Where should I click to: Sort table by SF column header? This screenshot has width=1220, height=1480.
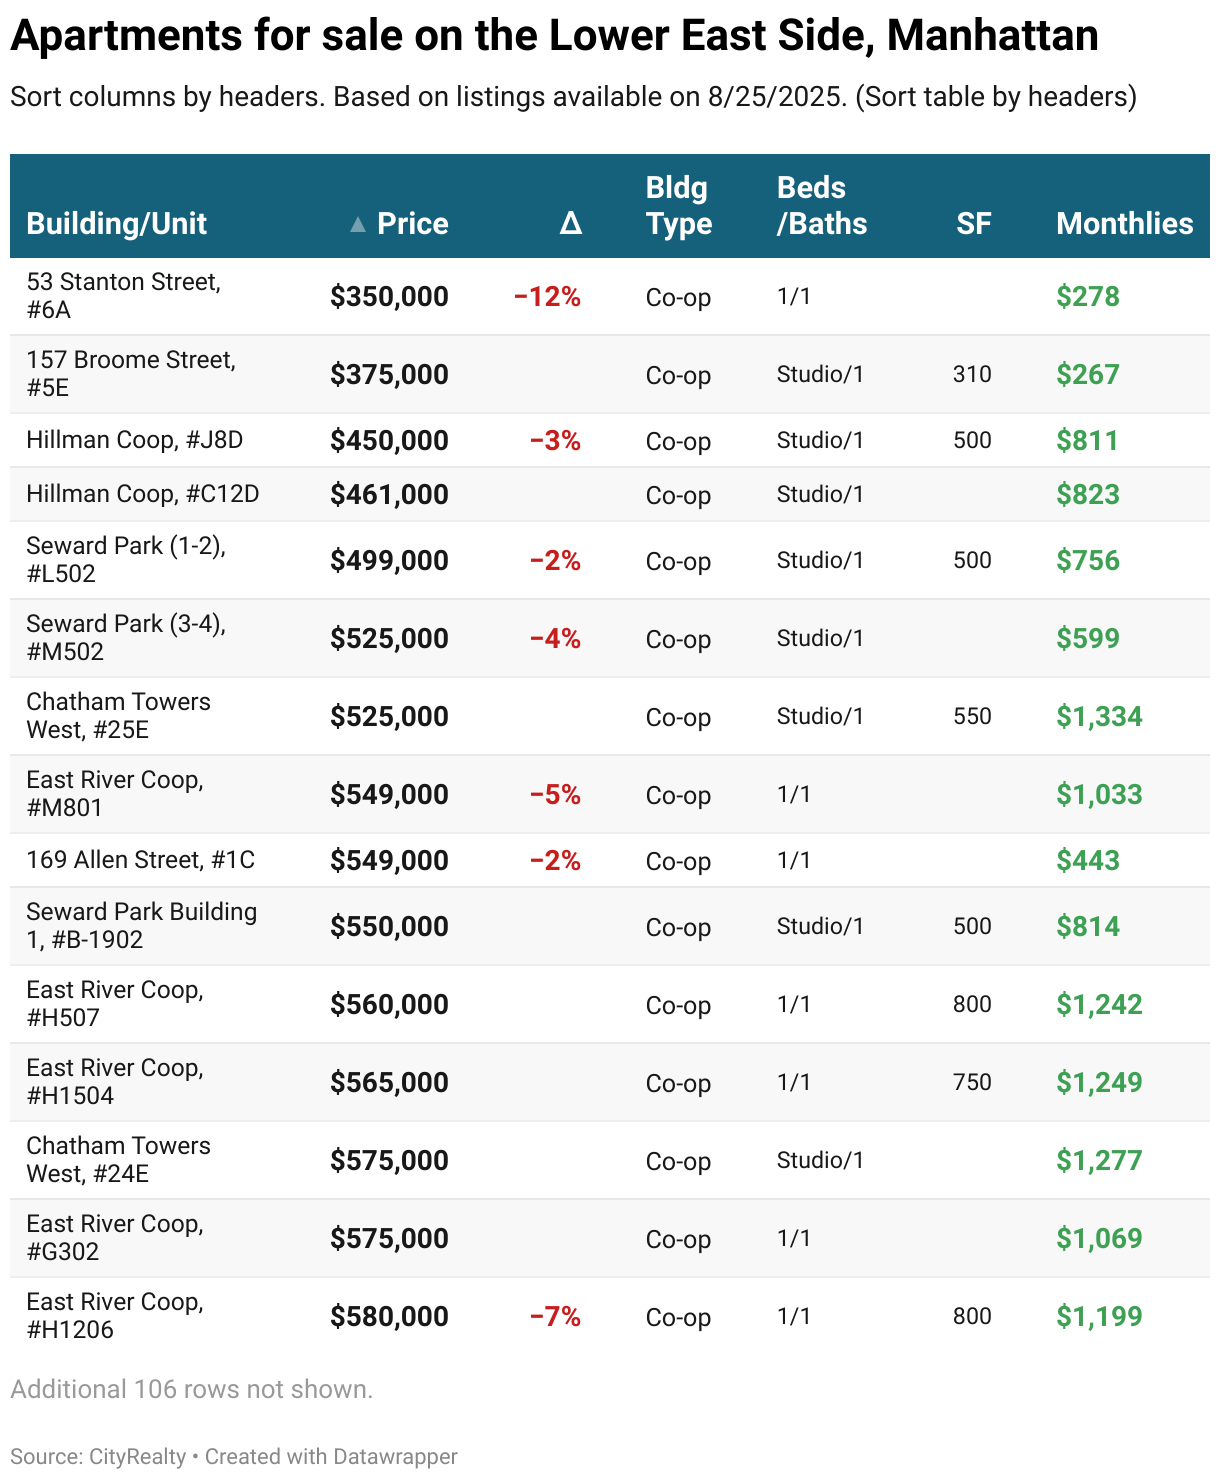972,223
